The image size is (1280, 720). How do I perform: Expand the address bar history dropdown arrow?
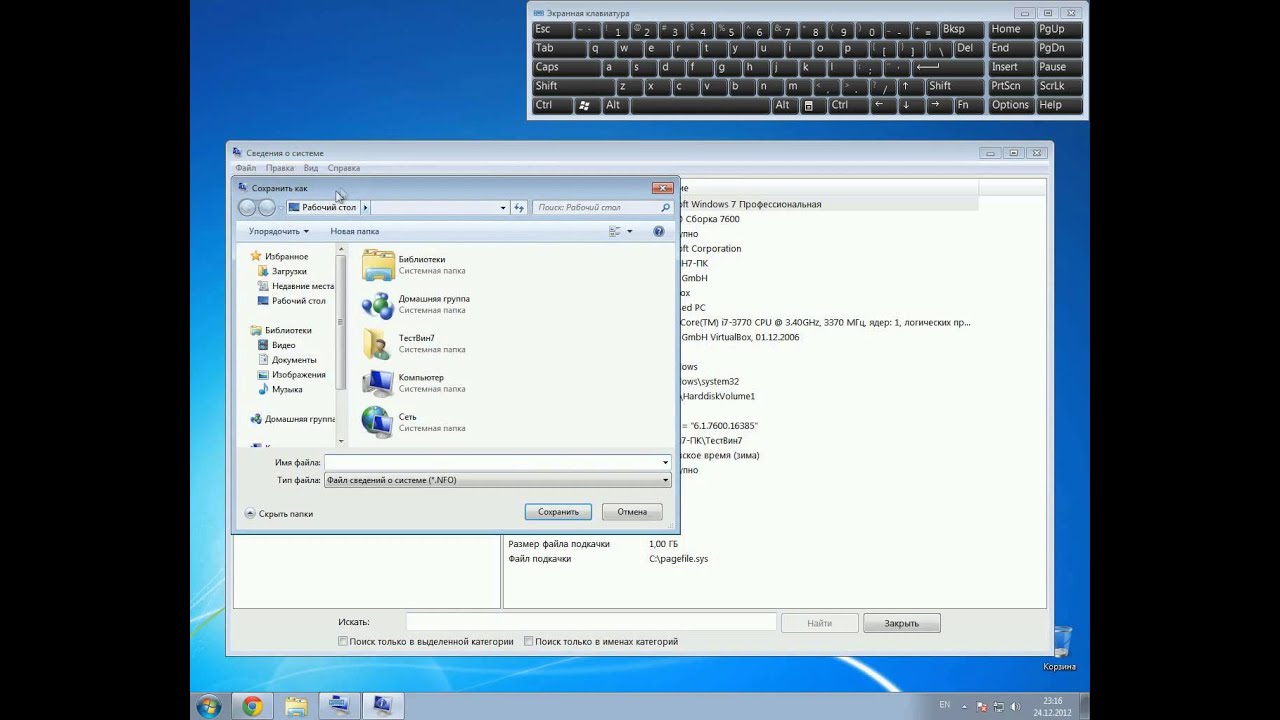pyautogui.click(x=503, y=207)
